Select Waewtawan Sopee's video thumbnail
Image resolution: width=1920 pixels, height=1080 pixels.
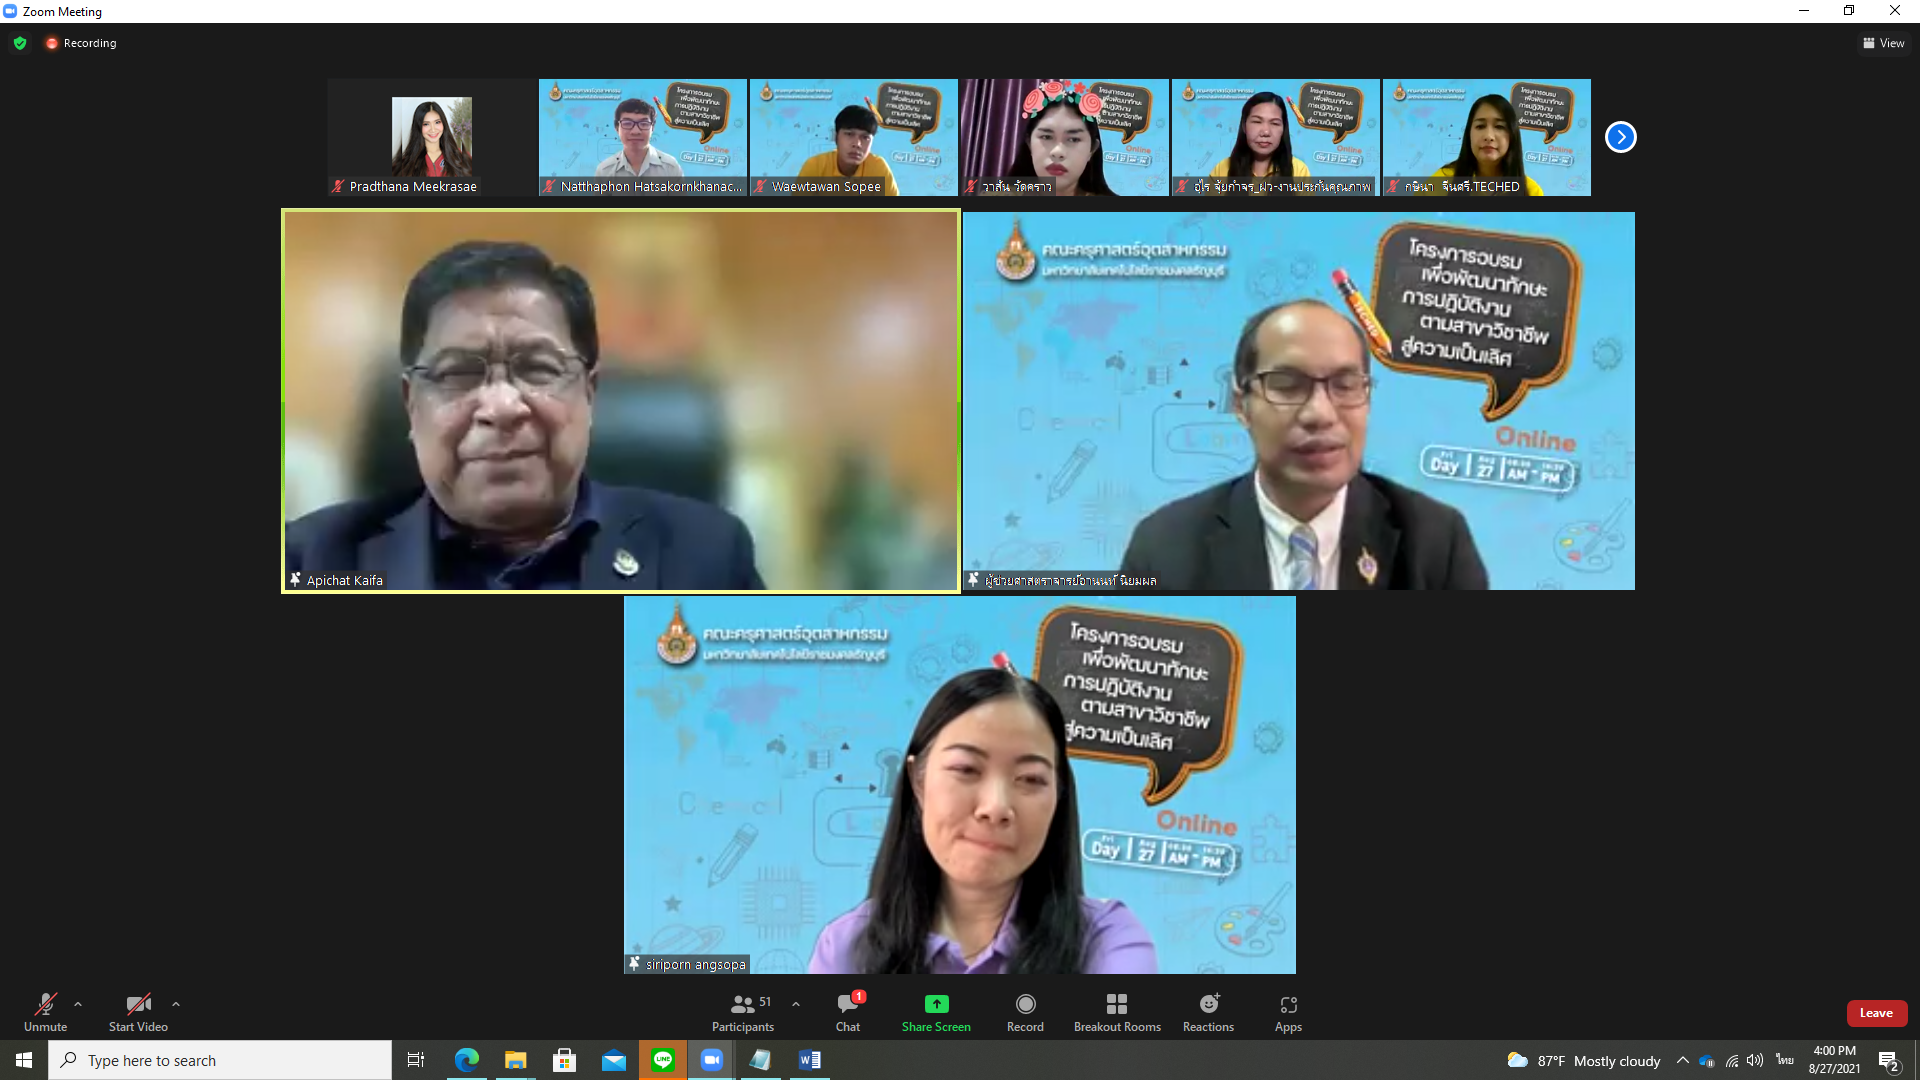coord(853,137)
